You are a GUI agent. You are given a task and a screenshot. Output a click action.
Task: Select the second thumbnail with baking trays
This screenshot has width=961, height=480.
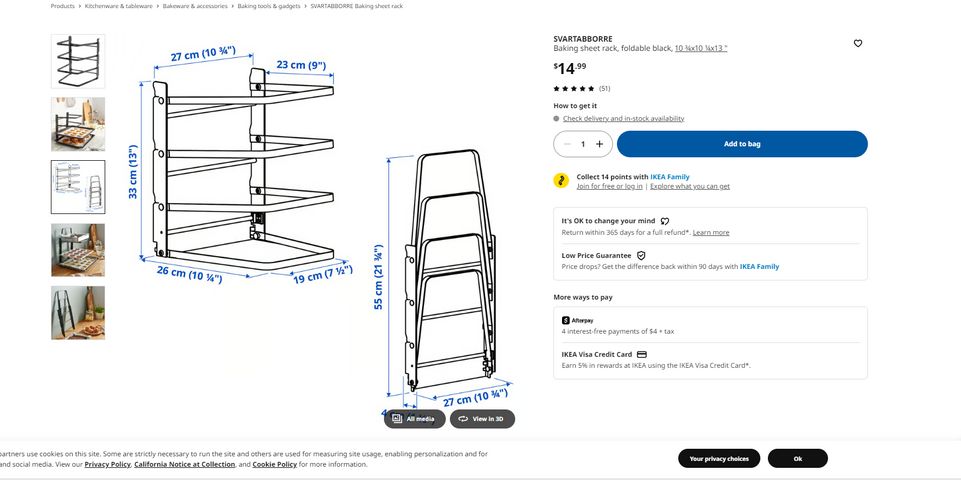point(78,124)
